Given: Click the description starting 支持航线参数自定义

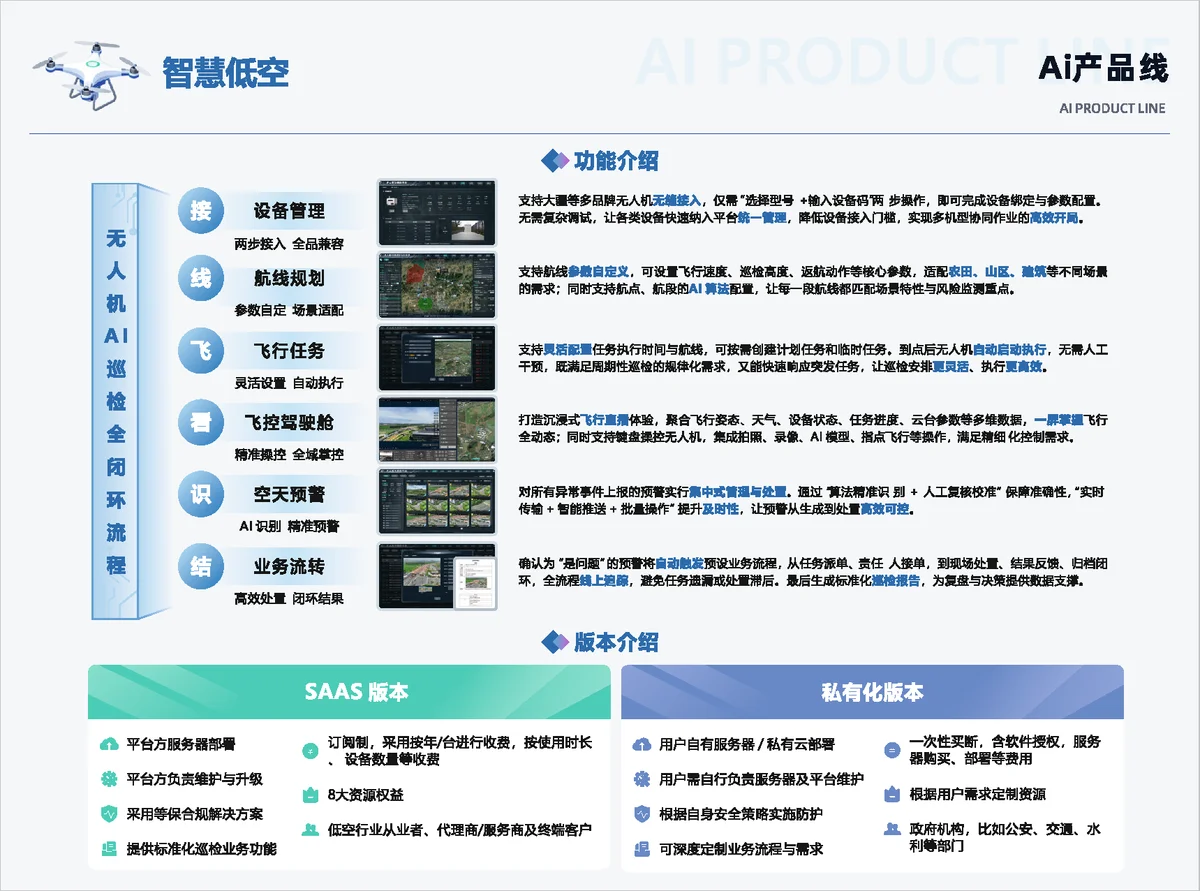Looking at the screenshot, I should 813,280.
